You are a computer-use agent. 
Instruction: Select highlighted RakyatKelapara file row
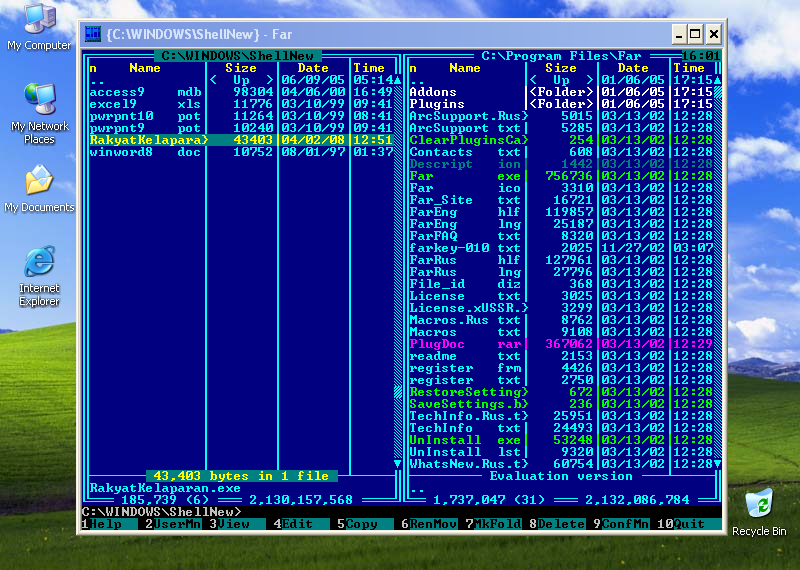click(241, 140)
